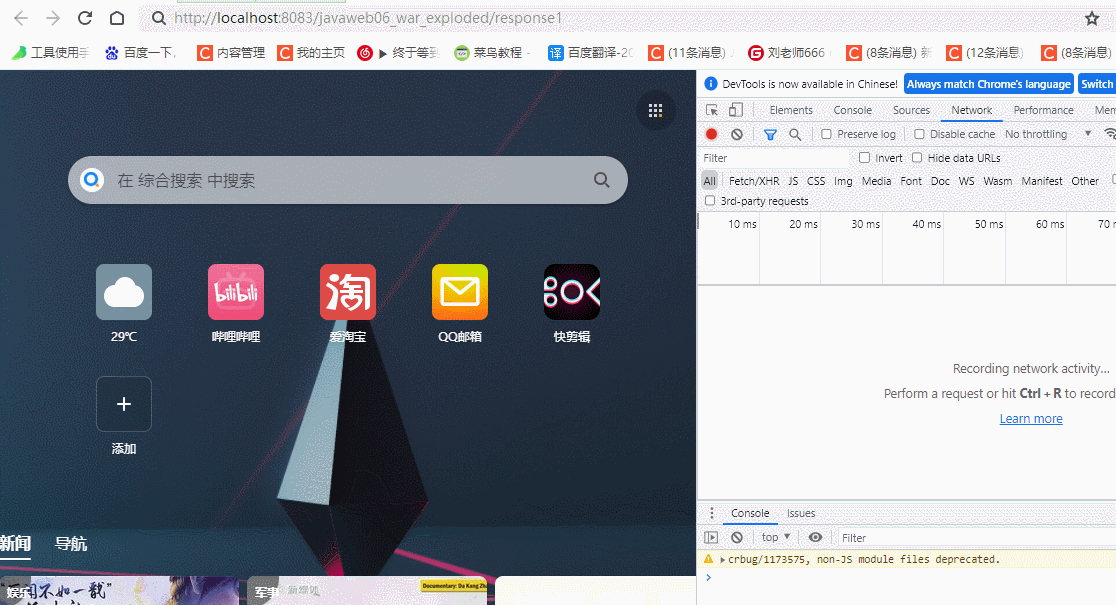
Task: Toggle the device toolbar icon
Action: pos(736,110)
